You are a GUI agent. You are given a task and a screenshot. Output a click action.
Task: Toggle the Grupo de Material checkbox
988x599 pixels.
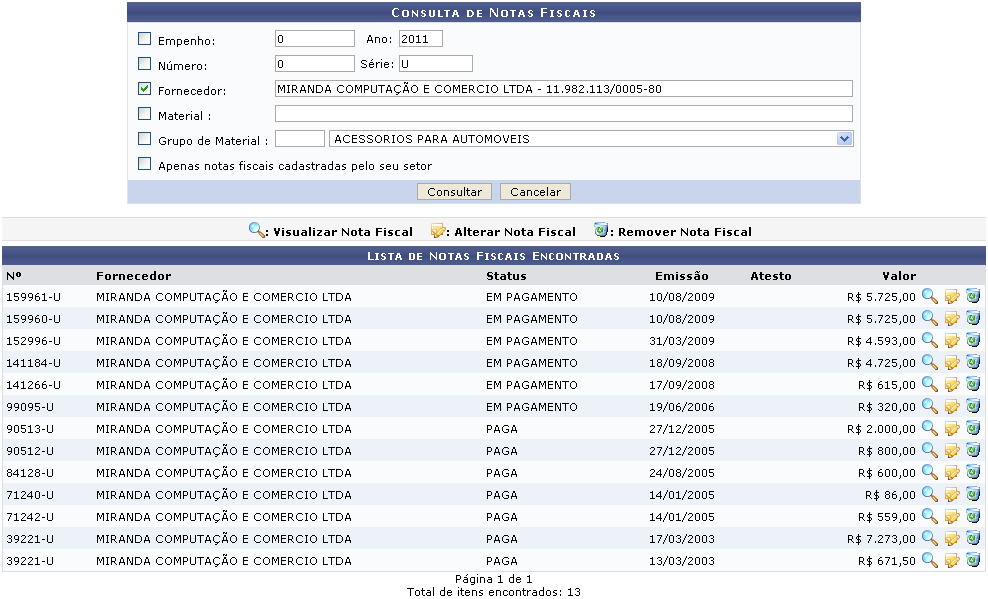point(144,139)
